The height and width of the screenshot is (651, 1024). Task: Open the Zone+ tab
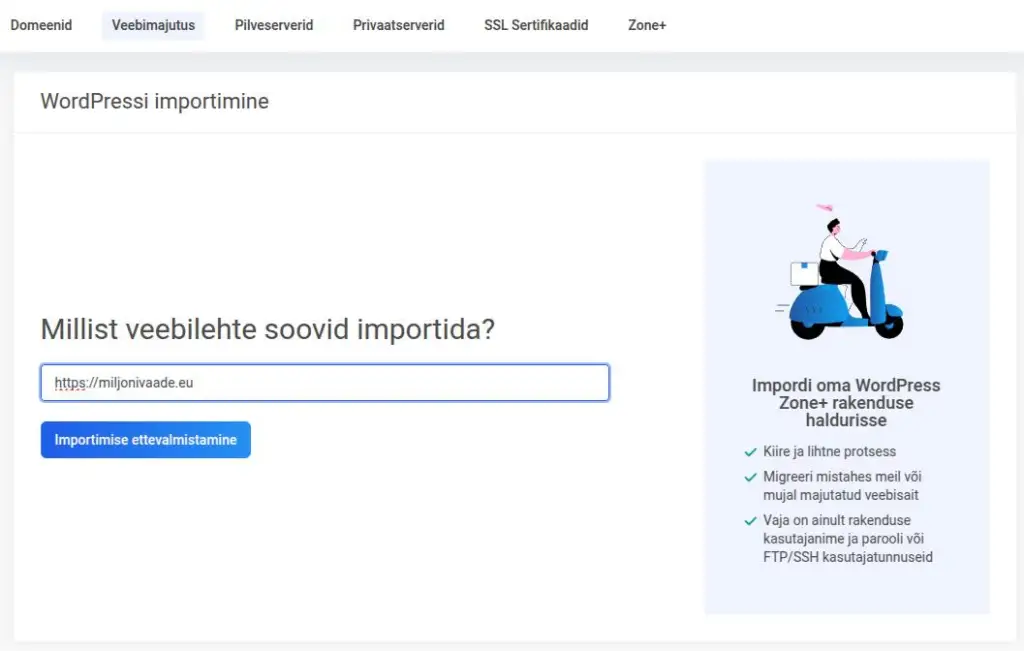coord(647,25)
